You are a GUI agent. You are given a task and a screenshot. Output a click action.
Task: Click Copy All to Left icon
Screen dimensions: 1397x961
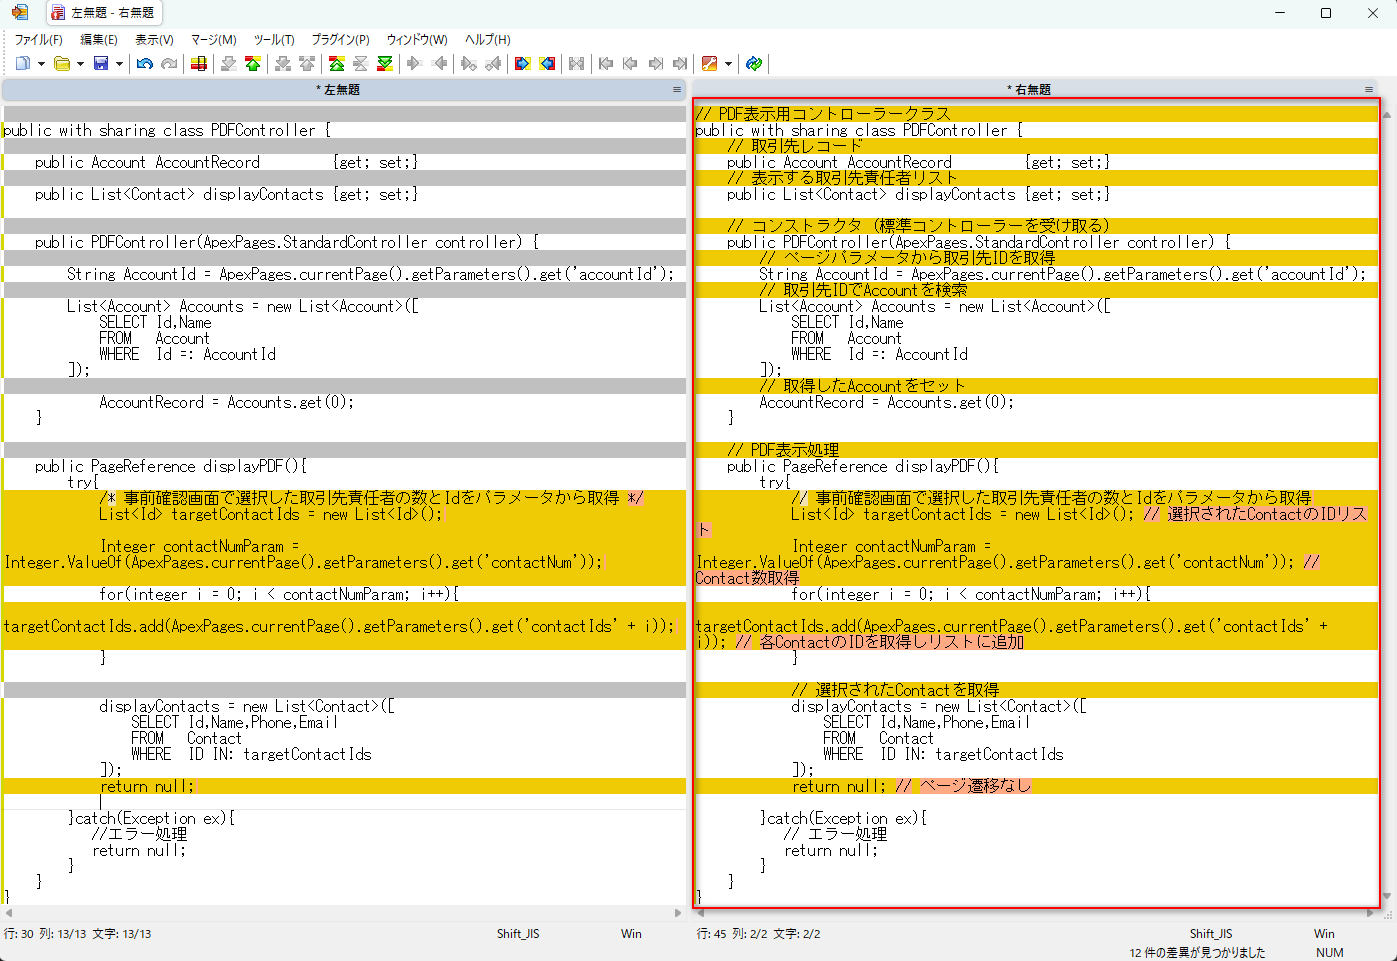(547, 64)
